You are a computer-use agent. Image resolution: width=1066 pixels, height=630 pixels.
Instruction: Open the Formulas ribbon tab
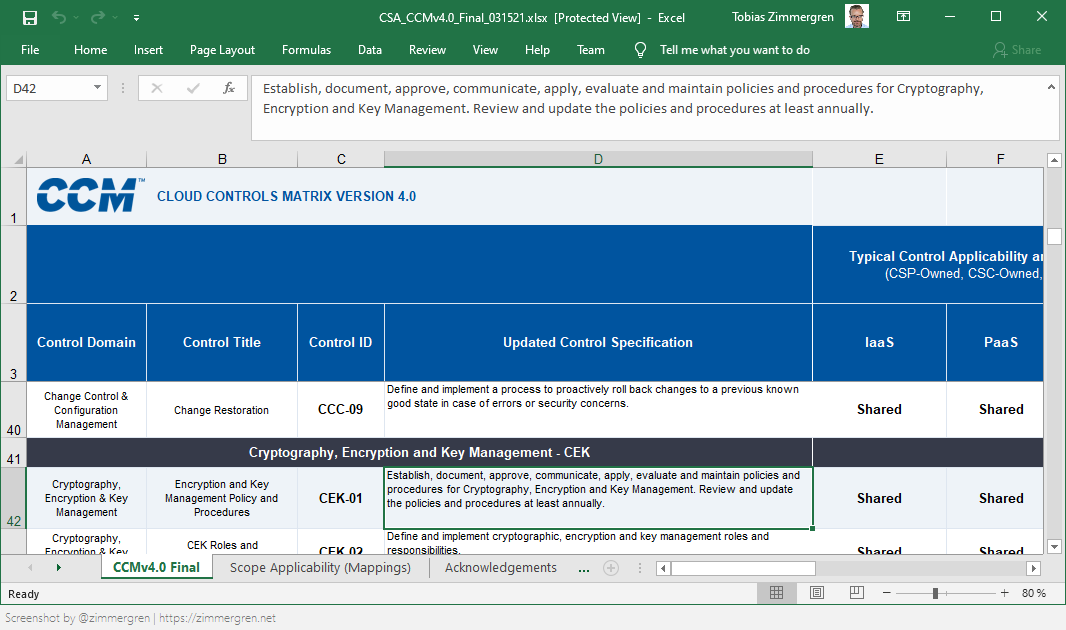pos(306,50)
